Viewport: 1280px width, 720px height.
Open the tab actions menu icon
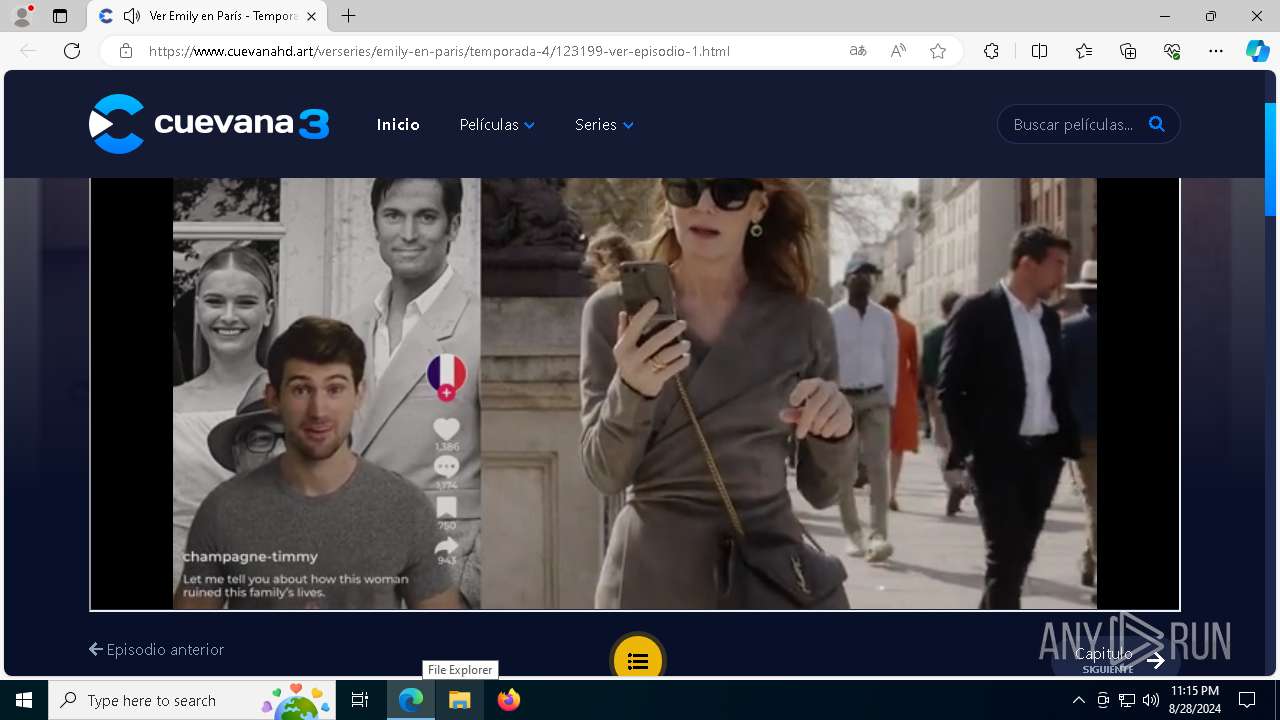pyautogui.click(x=60, y=16)
